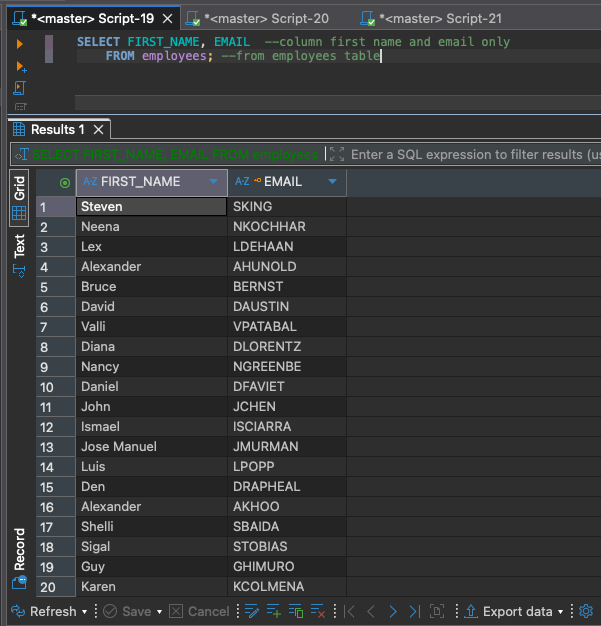Close the Script-19 editor tab

pos(168,19)
